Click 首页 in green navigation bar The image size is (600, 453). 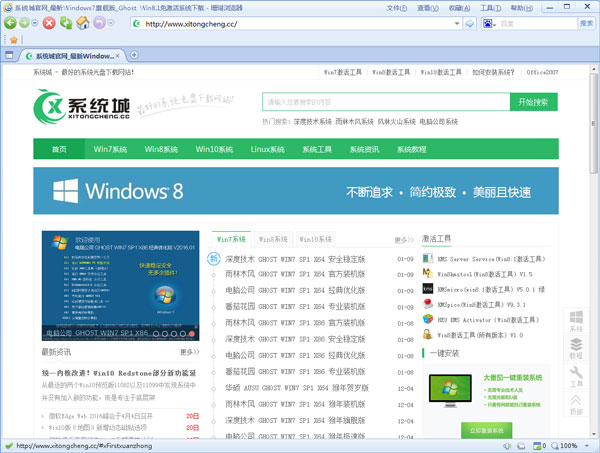click(x=59, y=149)
